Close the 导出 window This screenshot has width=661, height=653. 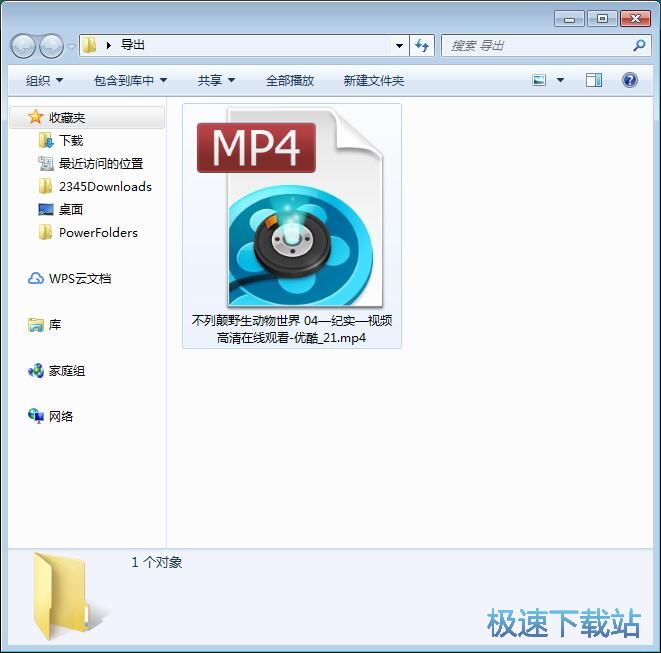pyautogui.click(x=635, y=19)
